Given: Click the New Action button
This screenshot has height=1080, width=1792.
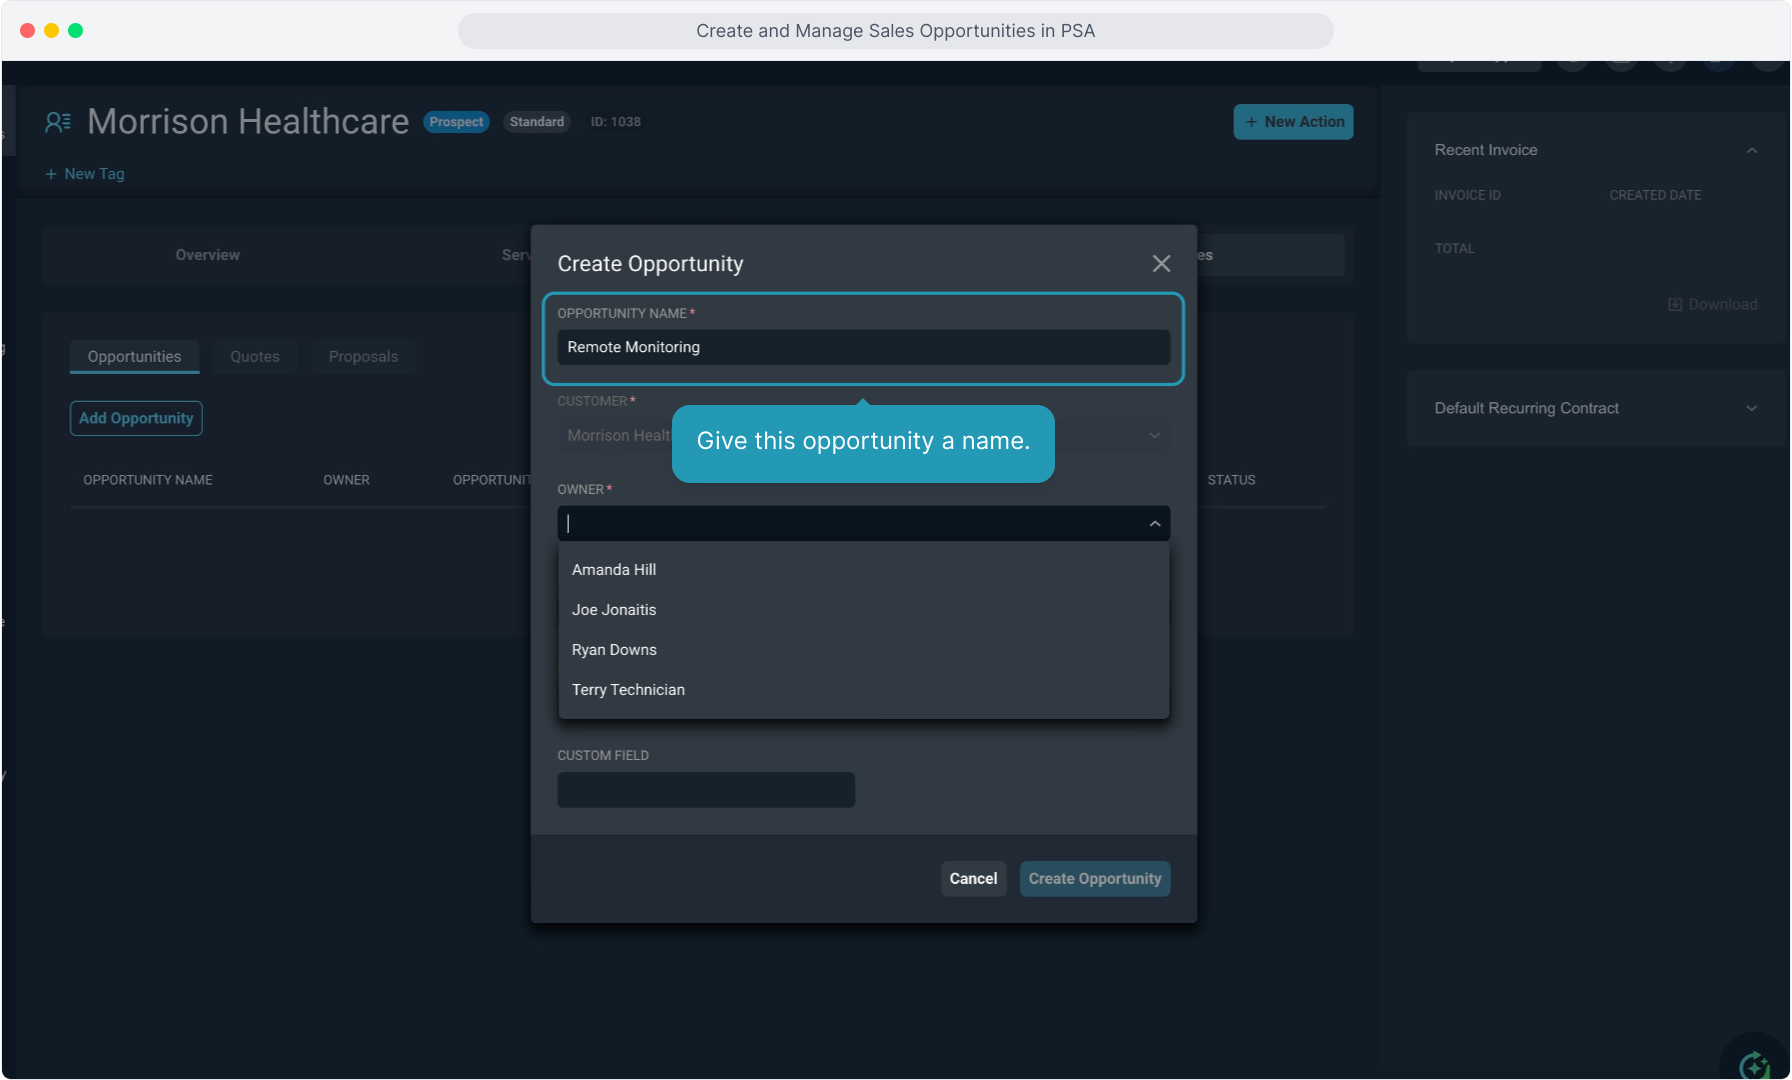Looking at the screenshot, I should pos(1293,122).
